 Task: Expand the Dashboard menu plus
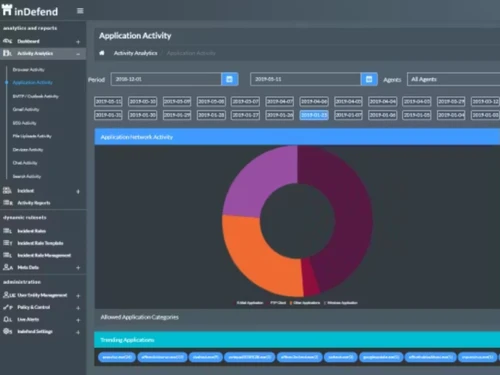[x=78, y=42]
